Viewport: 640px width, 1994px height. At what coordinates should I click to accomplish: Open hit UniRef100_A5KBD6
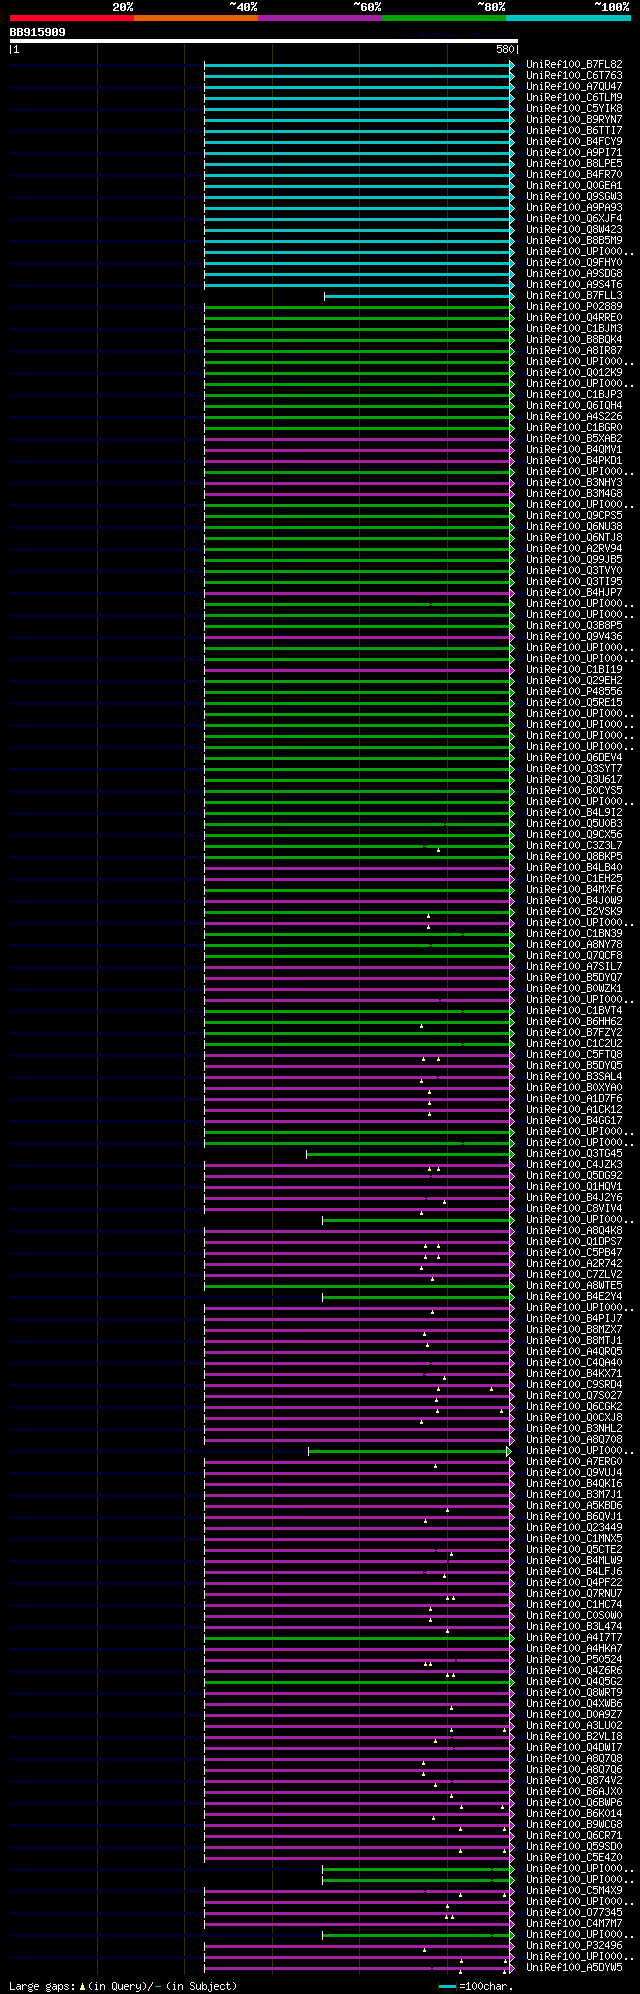[574, 1505]
